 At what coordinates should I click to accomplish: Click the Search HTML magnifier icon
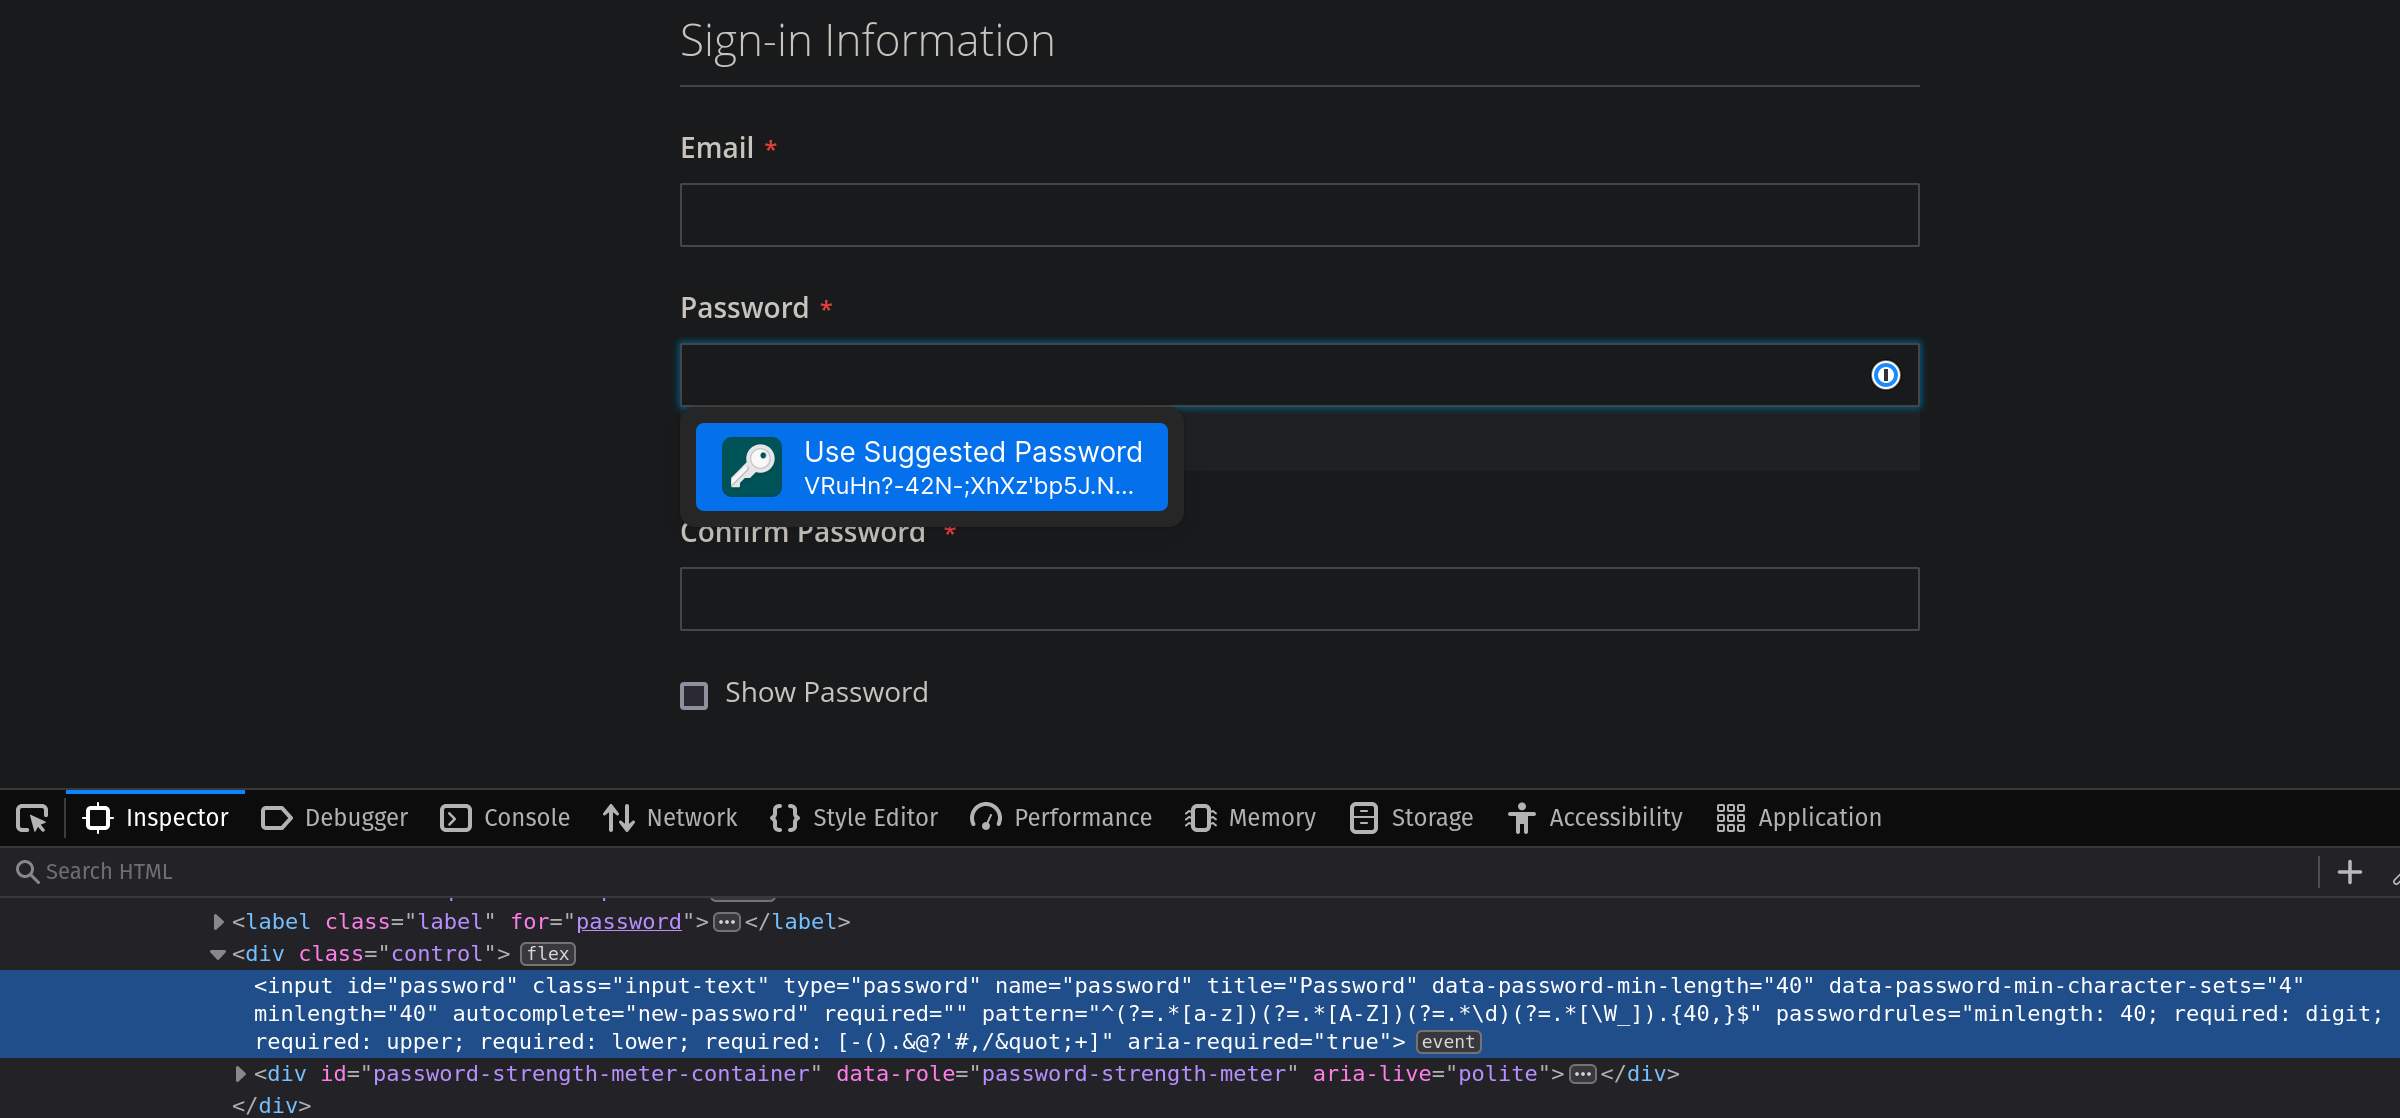tap(27, 872)
